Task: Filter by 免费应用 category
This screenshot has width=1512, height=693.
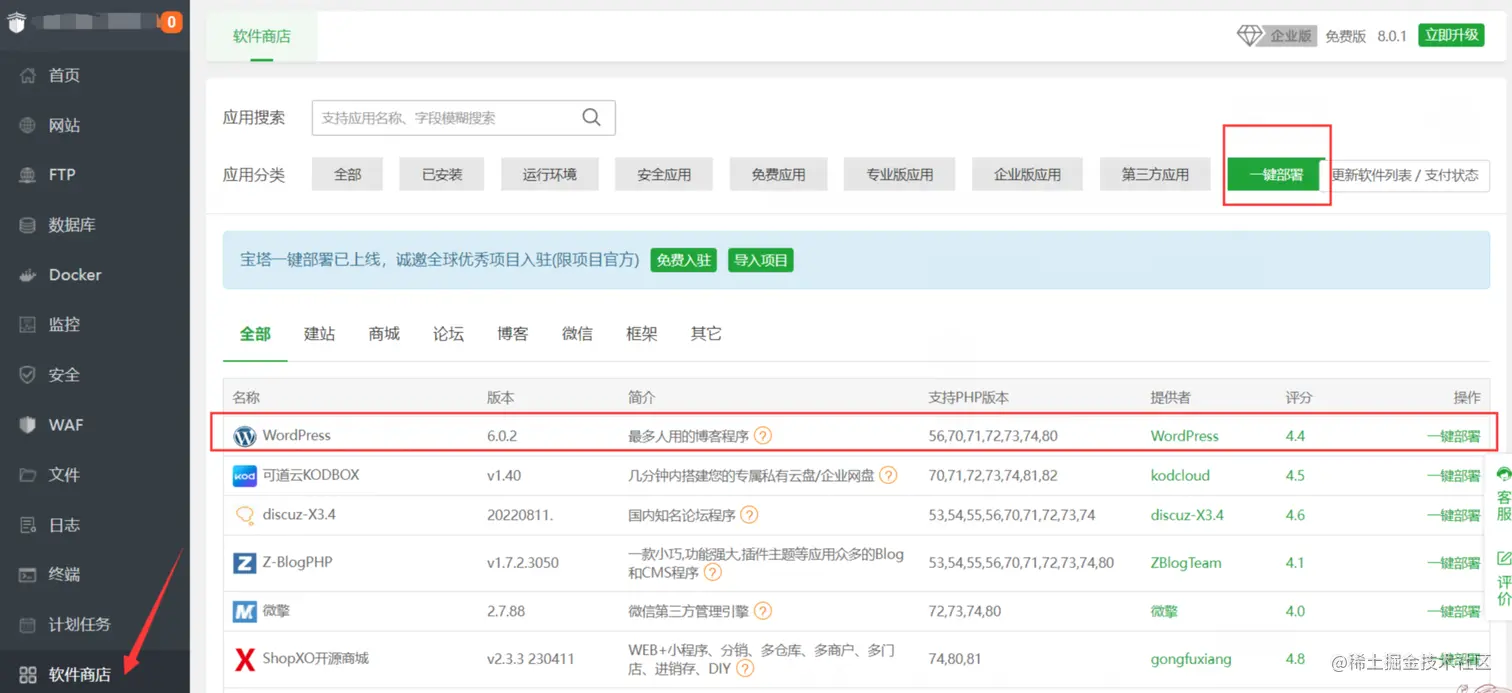Action: pyautogui.click(x=778, y=174)
